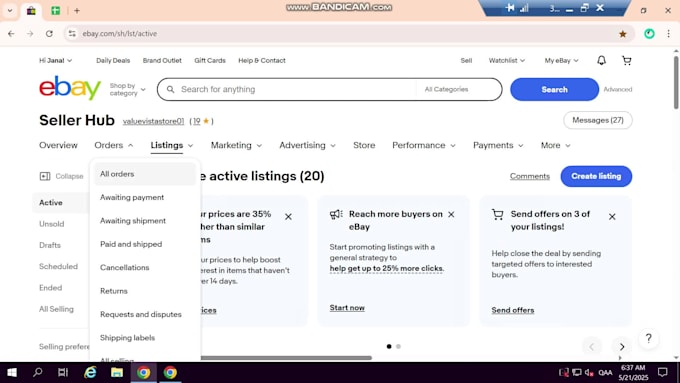
Task: Expand the Hi Jana account dropdown
Action: [x=56, y=60]
